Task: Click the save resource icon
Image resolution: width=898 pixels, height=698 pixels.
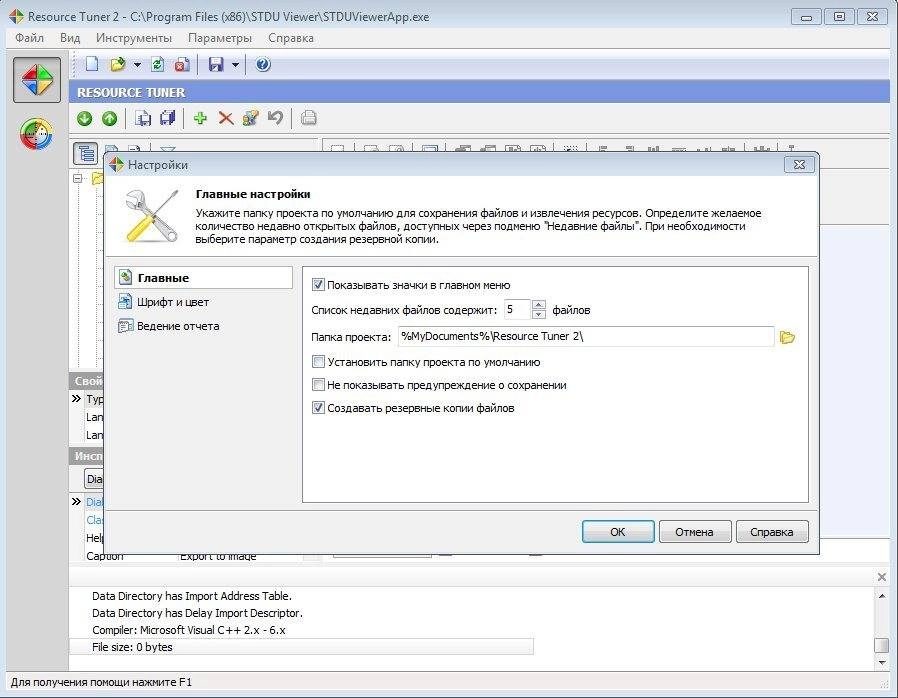Action: (143, 119)
